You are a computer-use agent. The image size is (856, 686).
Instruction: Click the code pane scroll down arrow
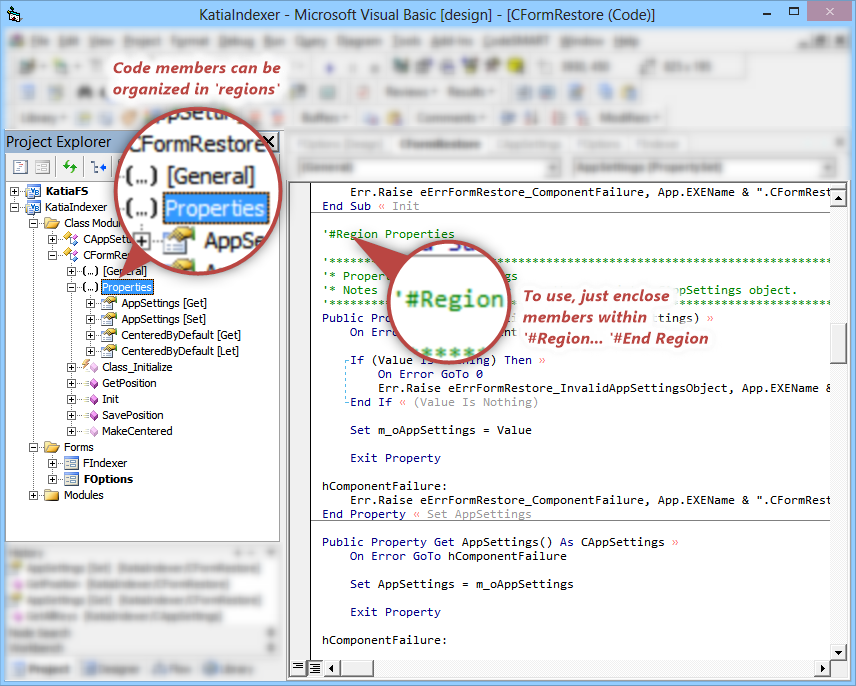coord(838,652)
